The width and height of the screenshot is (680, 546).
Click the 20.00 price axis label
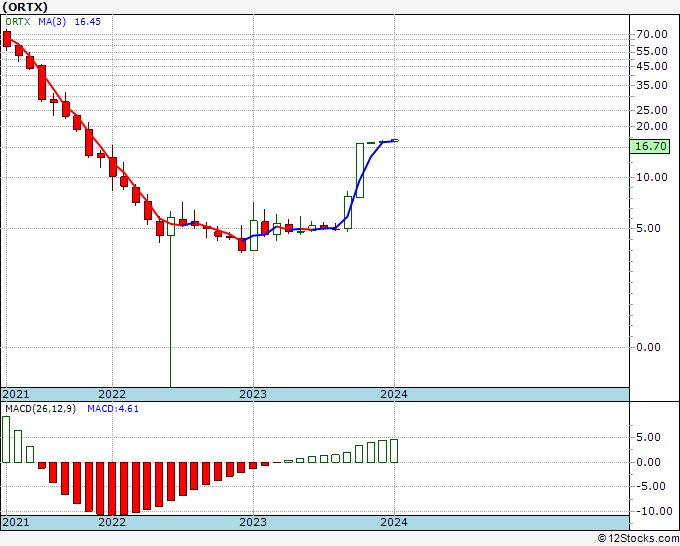click(x=652, y=126)
